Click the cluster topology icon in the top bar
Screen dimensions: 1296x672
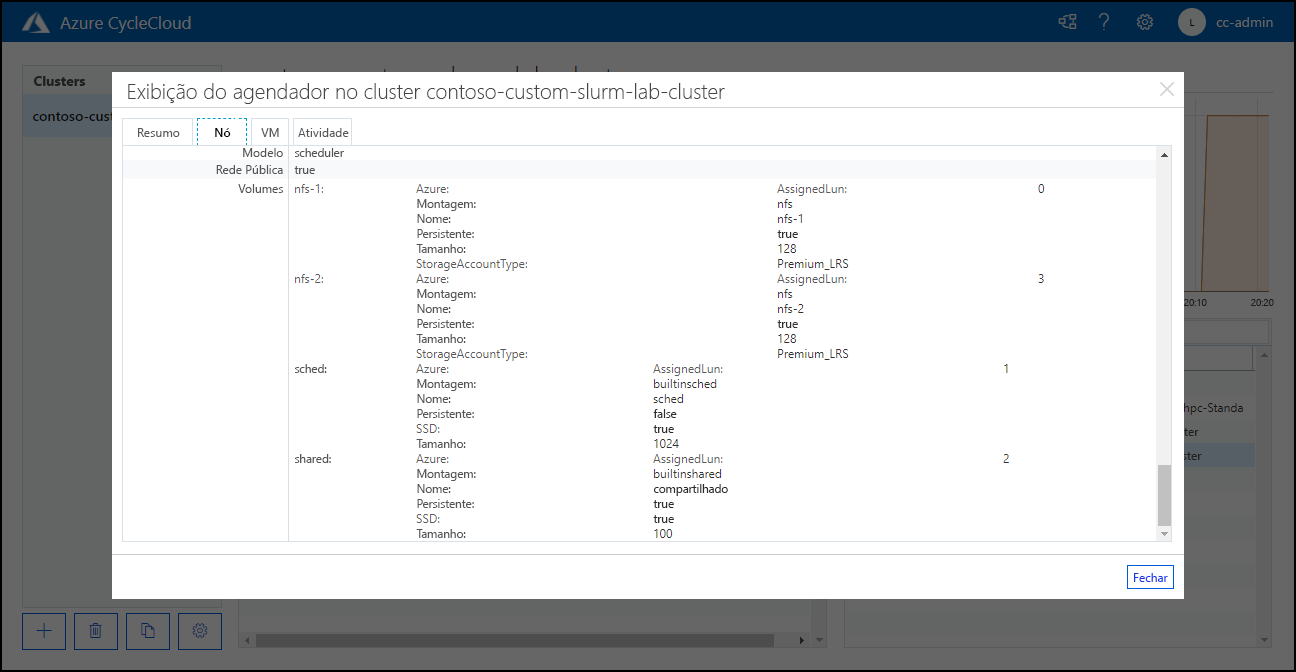click(x=1066, y=21)
